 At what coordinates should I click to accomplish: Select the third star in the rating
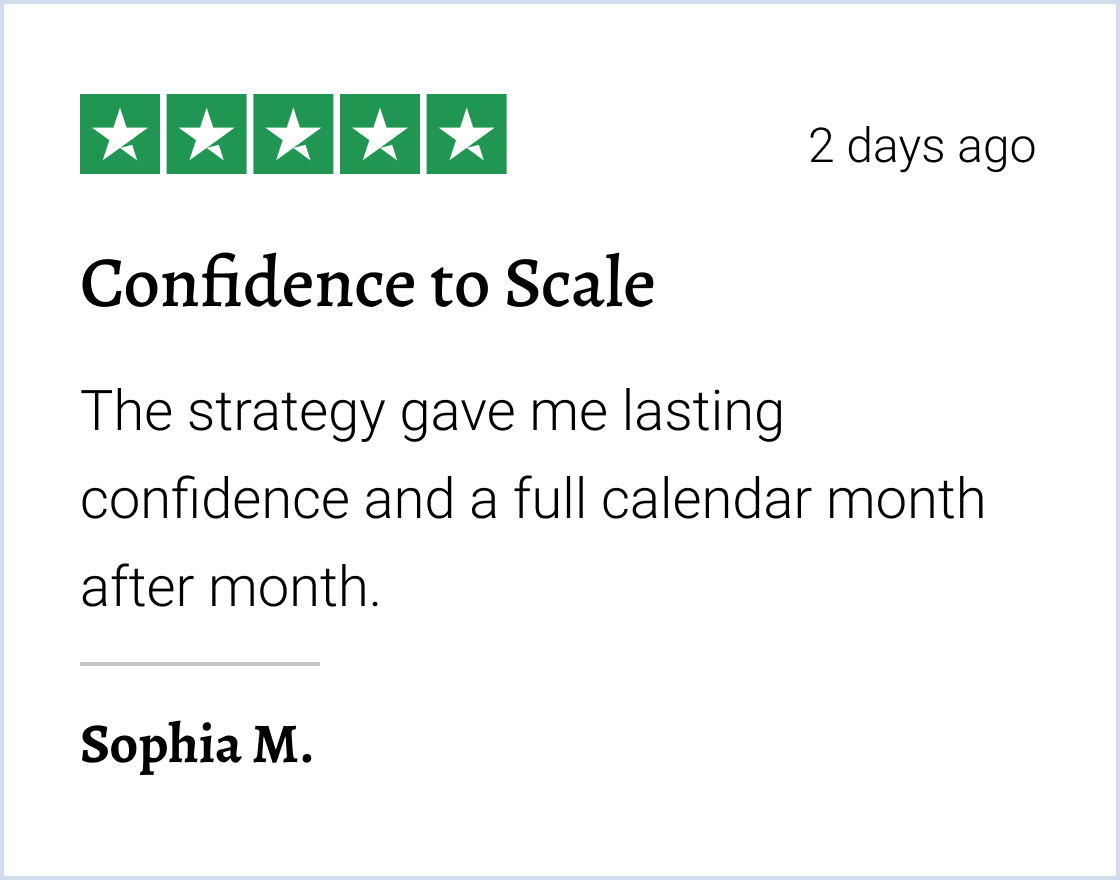click(293, 134)
